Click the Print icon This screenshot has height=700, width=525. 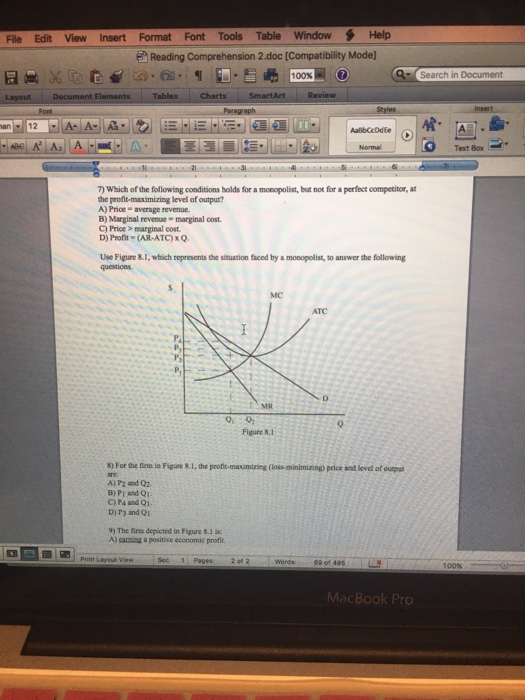tap(31, 77)
